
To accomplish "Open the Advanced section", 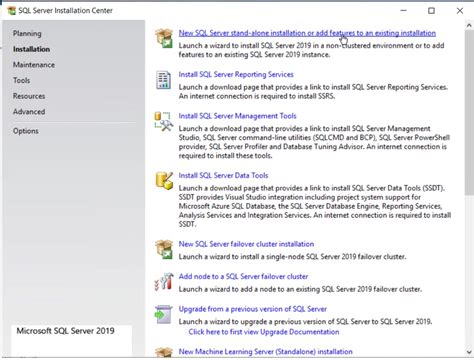I will 29,112.
